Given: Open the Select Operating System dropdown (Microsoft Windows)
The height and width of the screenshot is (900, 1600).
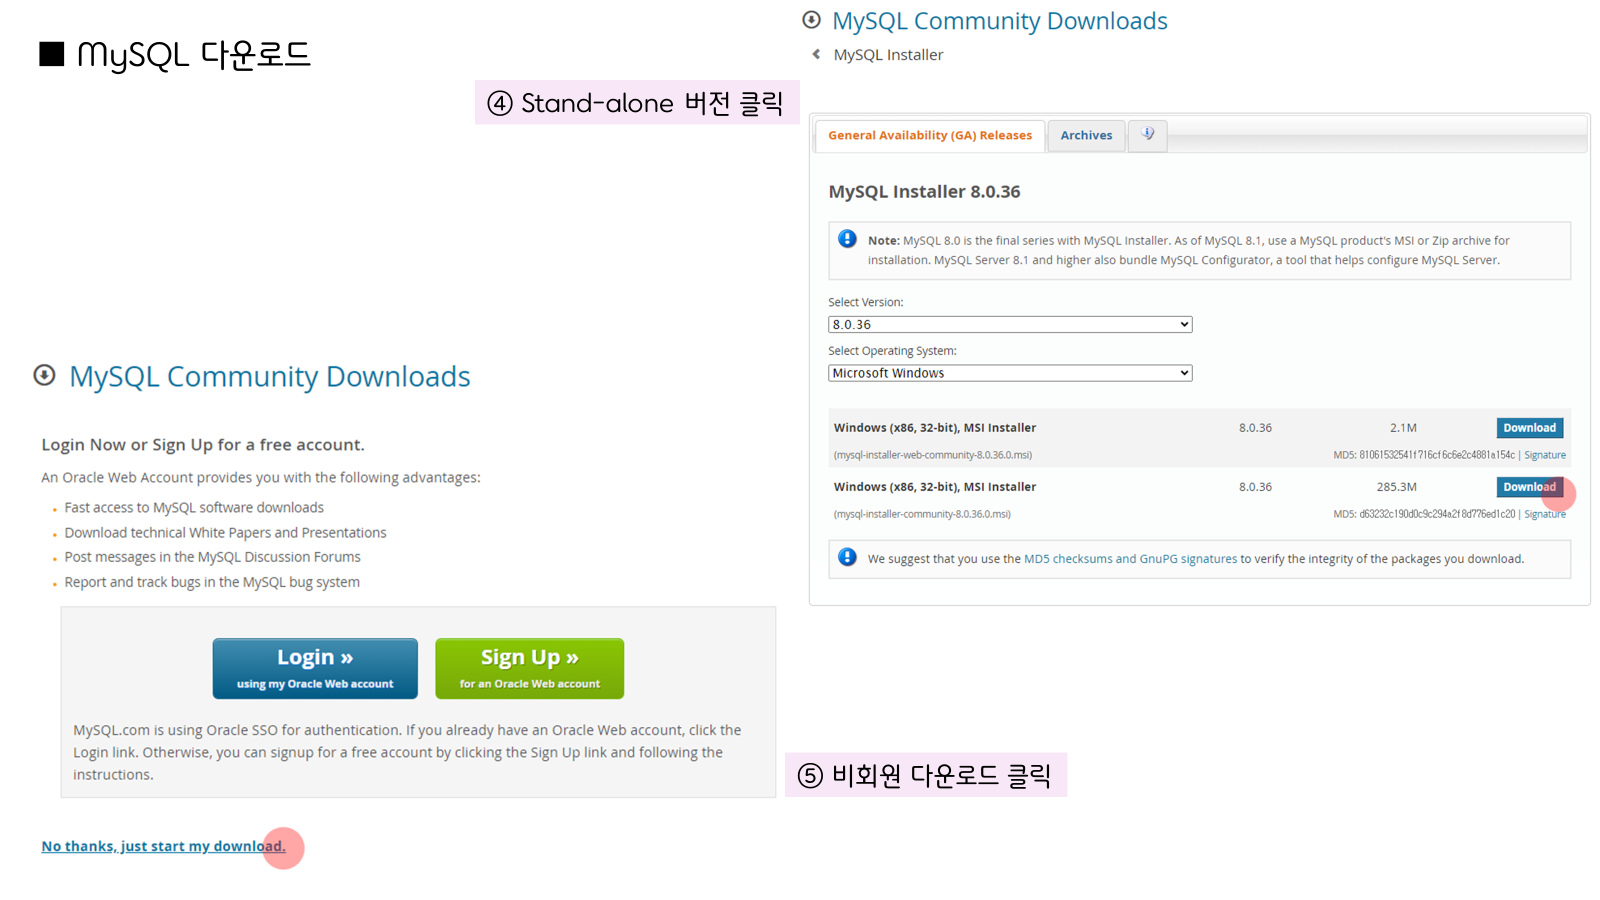Looking at the screenshot, I should [x=1010, y=373].
